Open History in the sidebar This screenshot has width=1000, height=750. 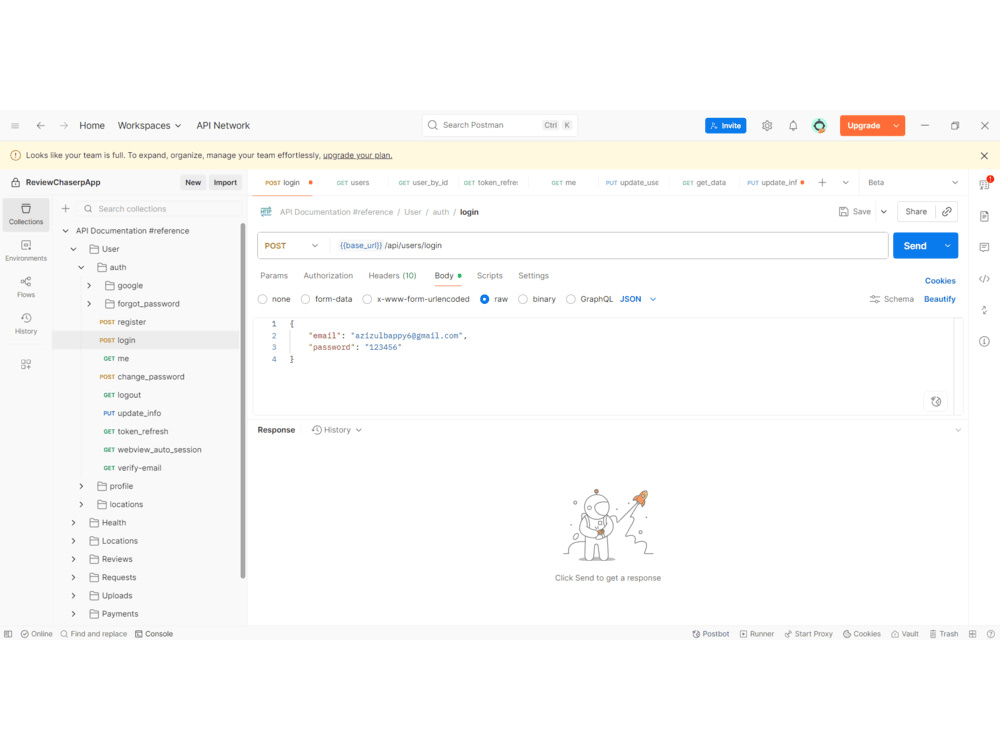[x=26, y=323]
